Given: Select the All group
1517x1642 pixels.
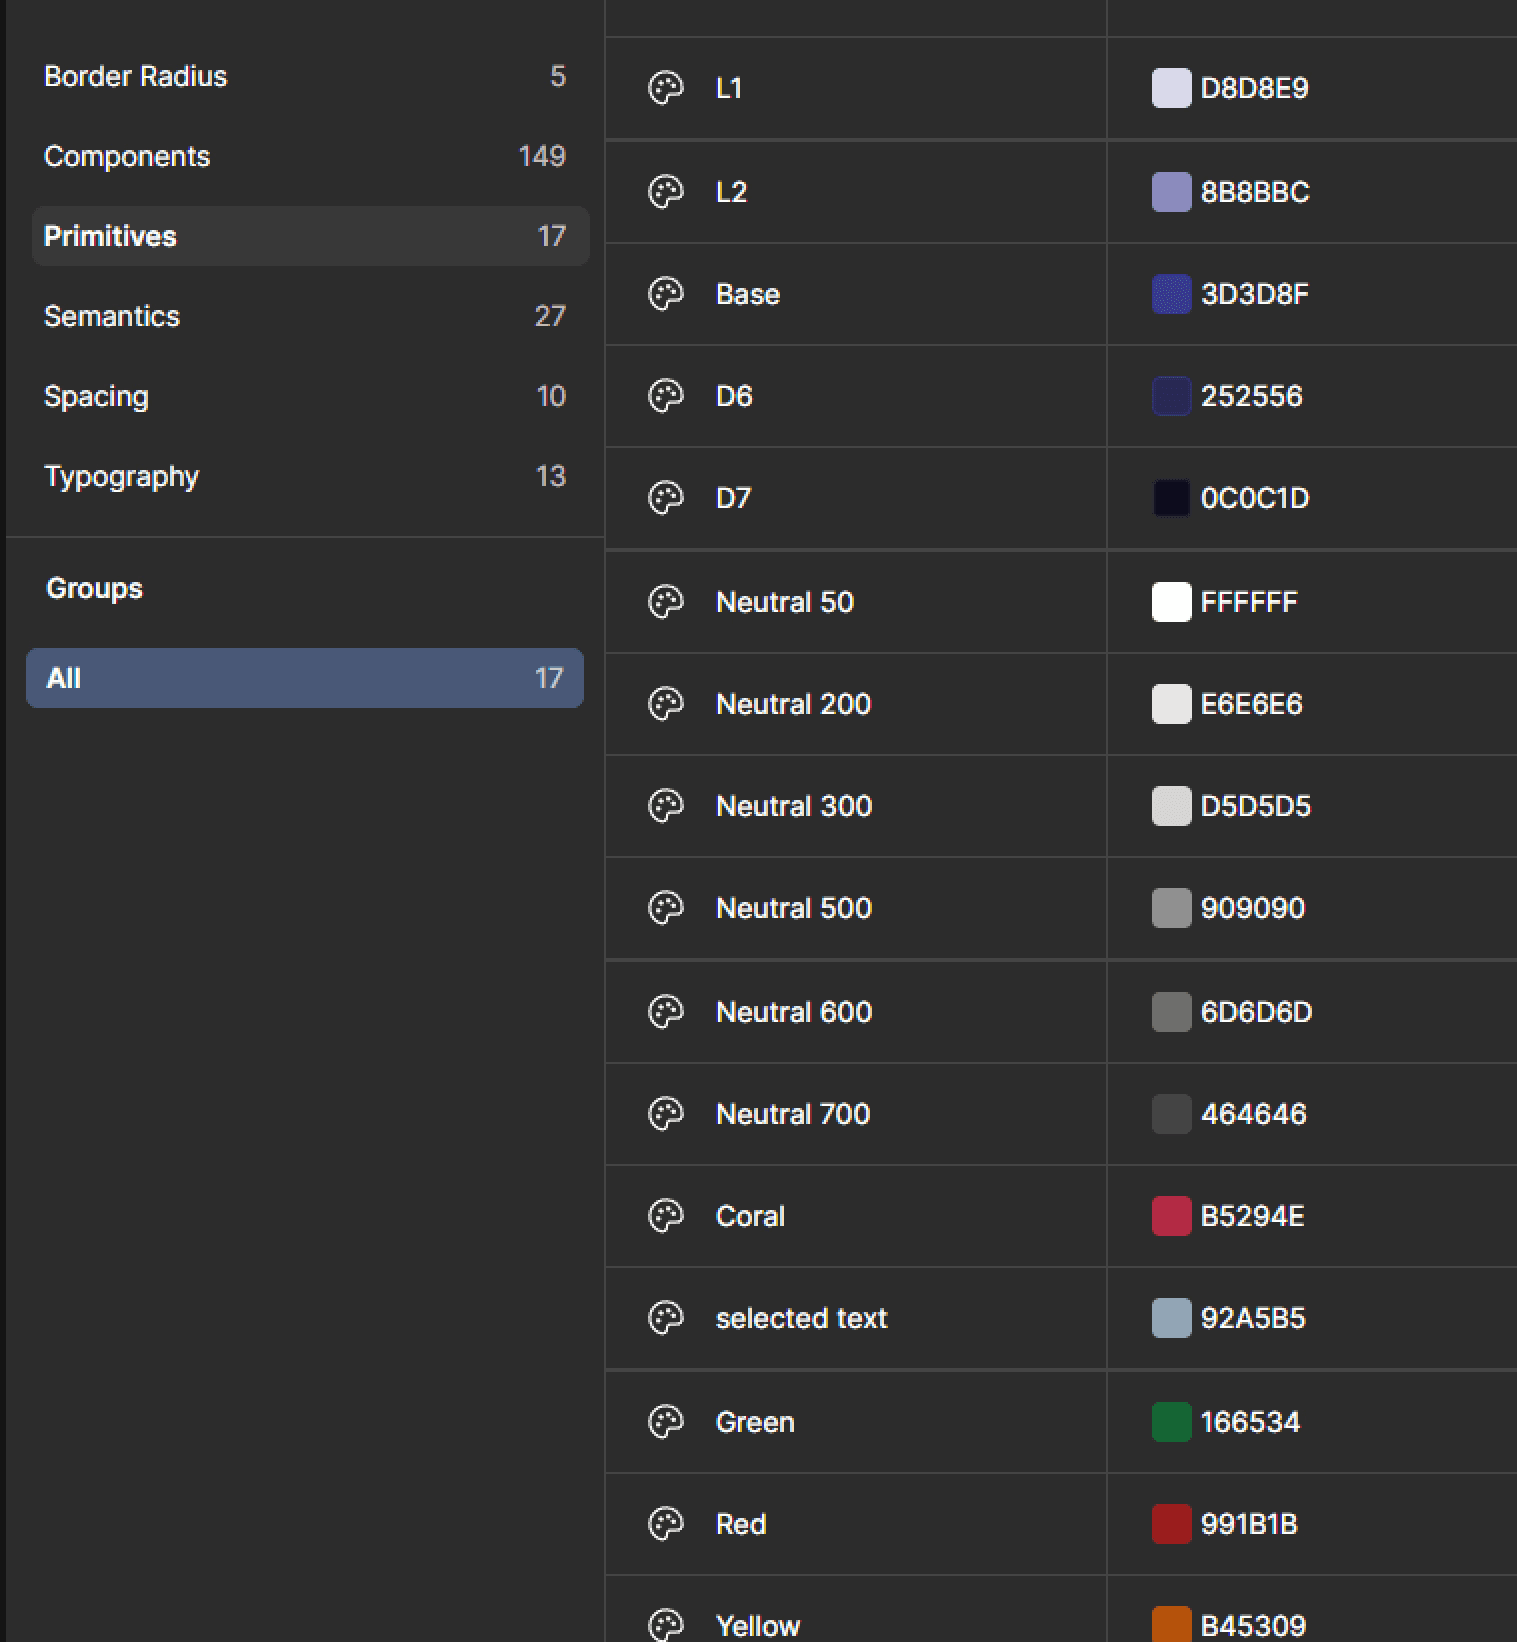Looking at the screenshot, I should (305, 678).
